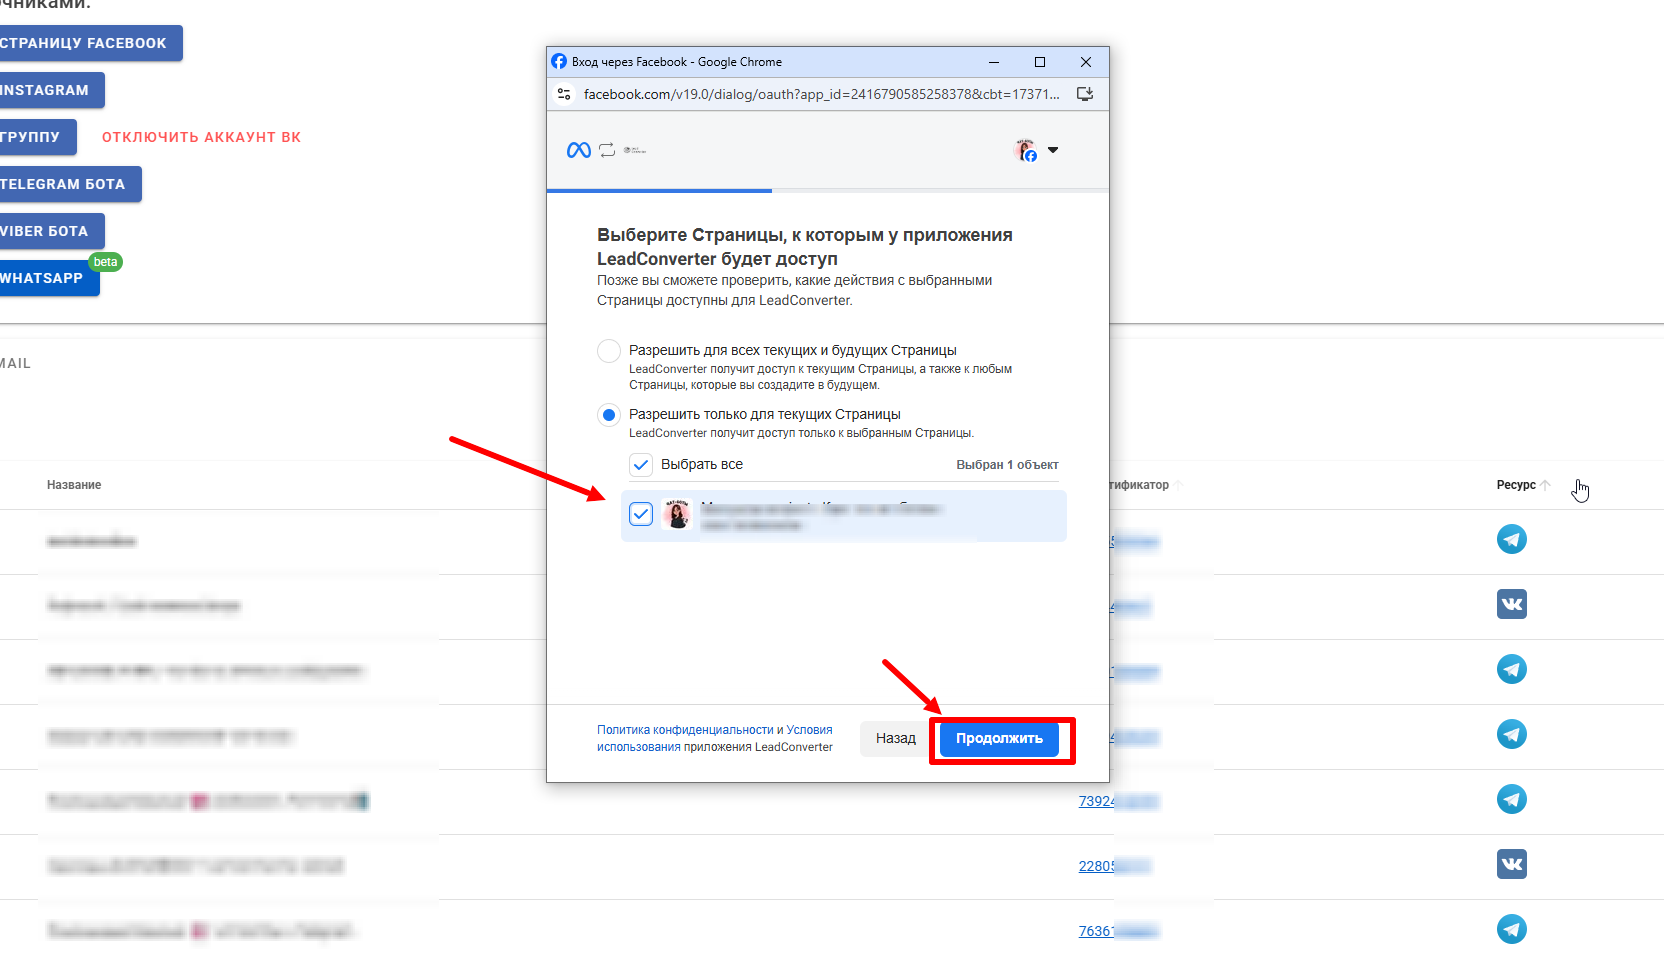The width and height of the screenshot is (1664, 956).
Task: Click the VK icon in the second table row
Action: tap(1511, 604)
